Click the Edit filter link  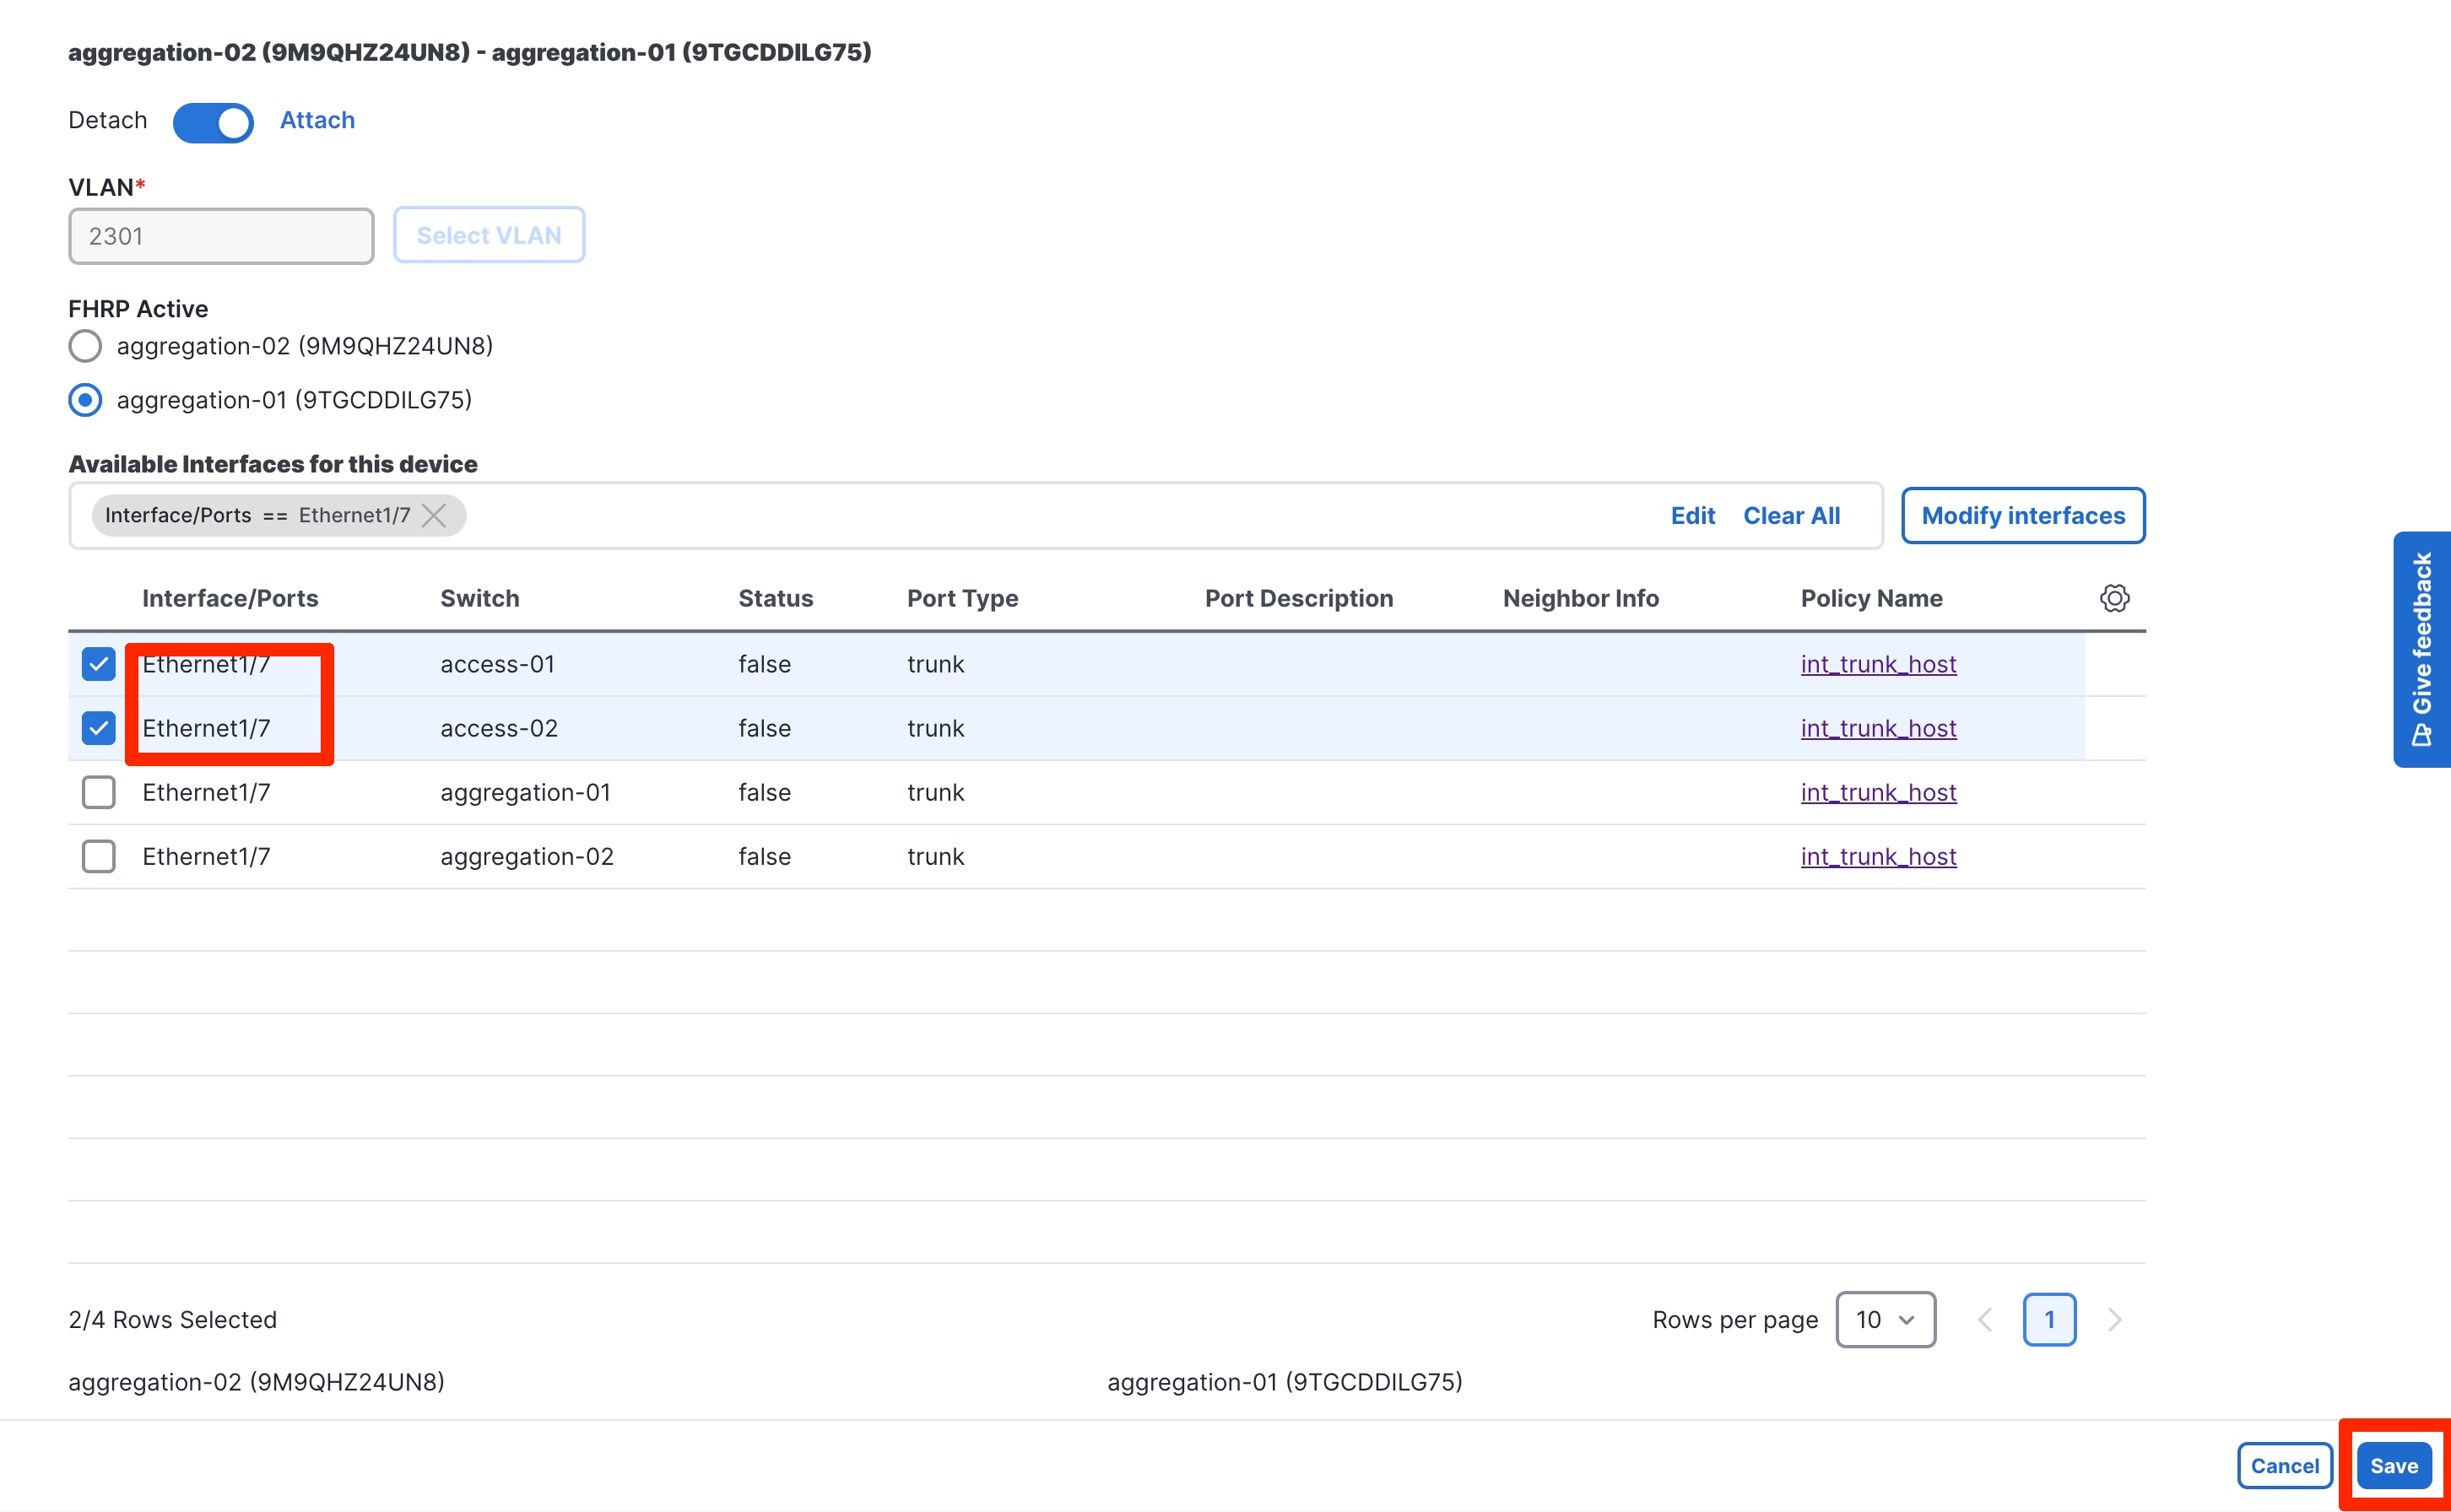tap(1692, 515)
